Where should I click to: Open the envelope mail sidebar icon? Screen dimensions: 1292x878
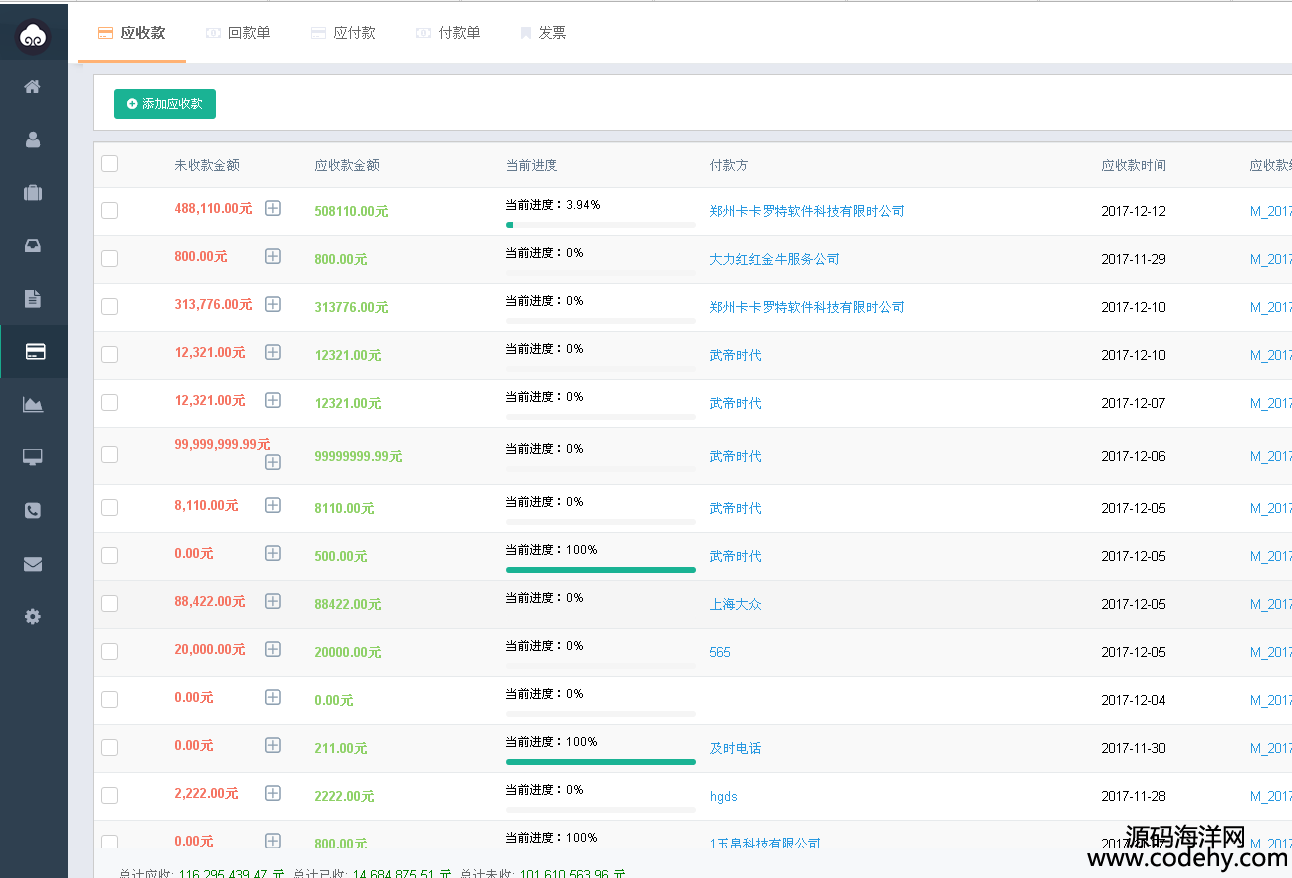click(x=33, y=564)
